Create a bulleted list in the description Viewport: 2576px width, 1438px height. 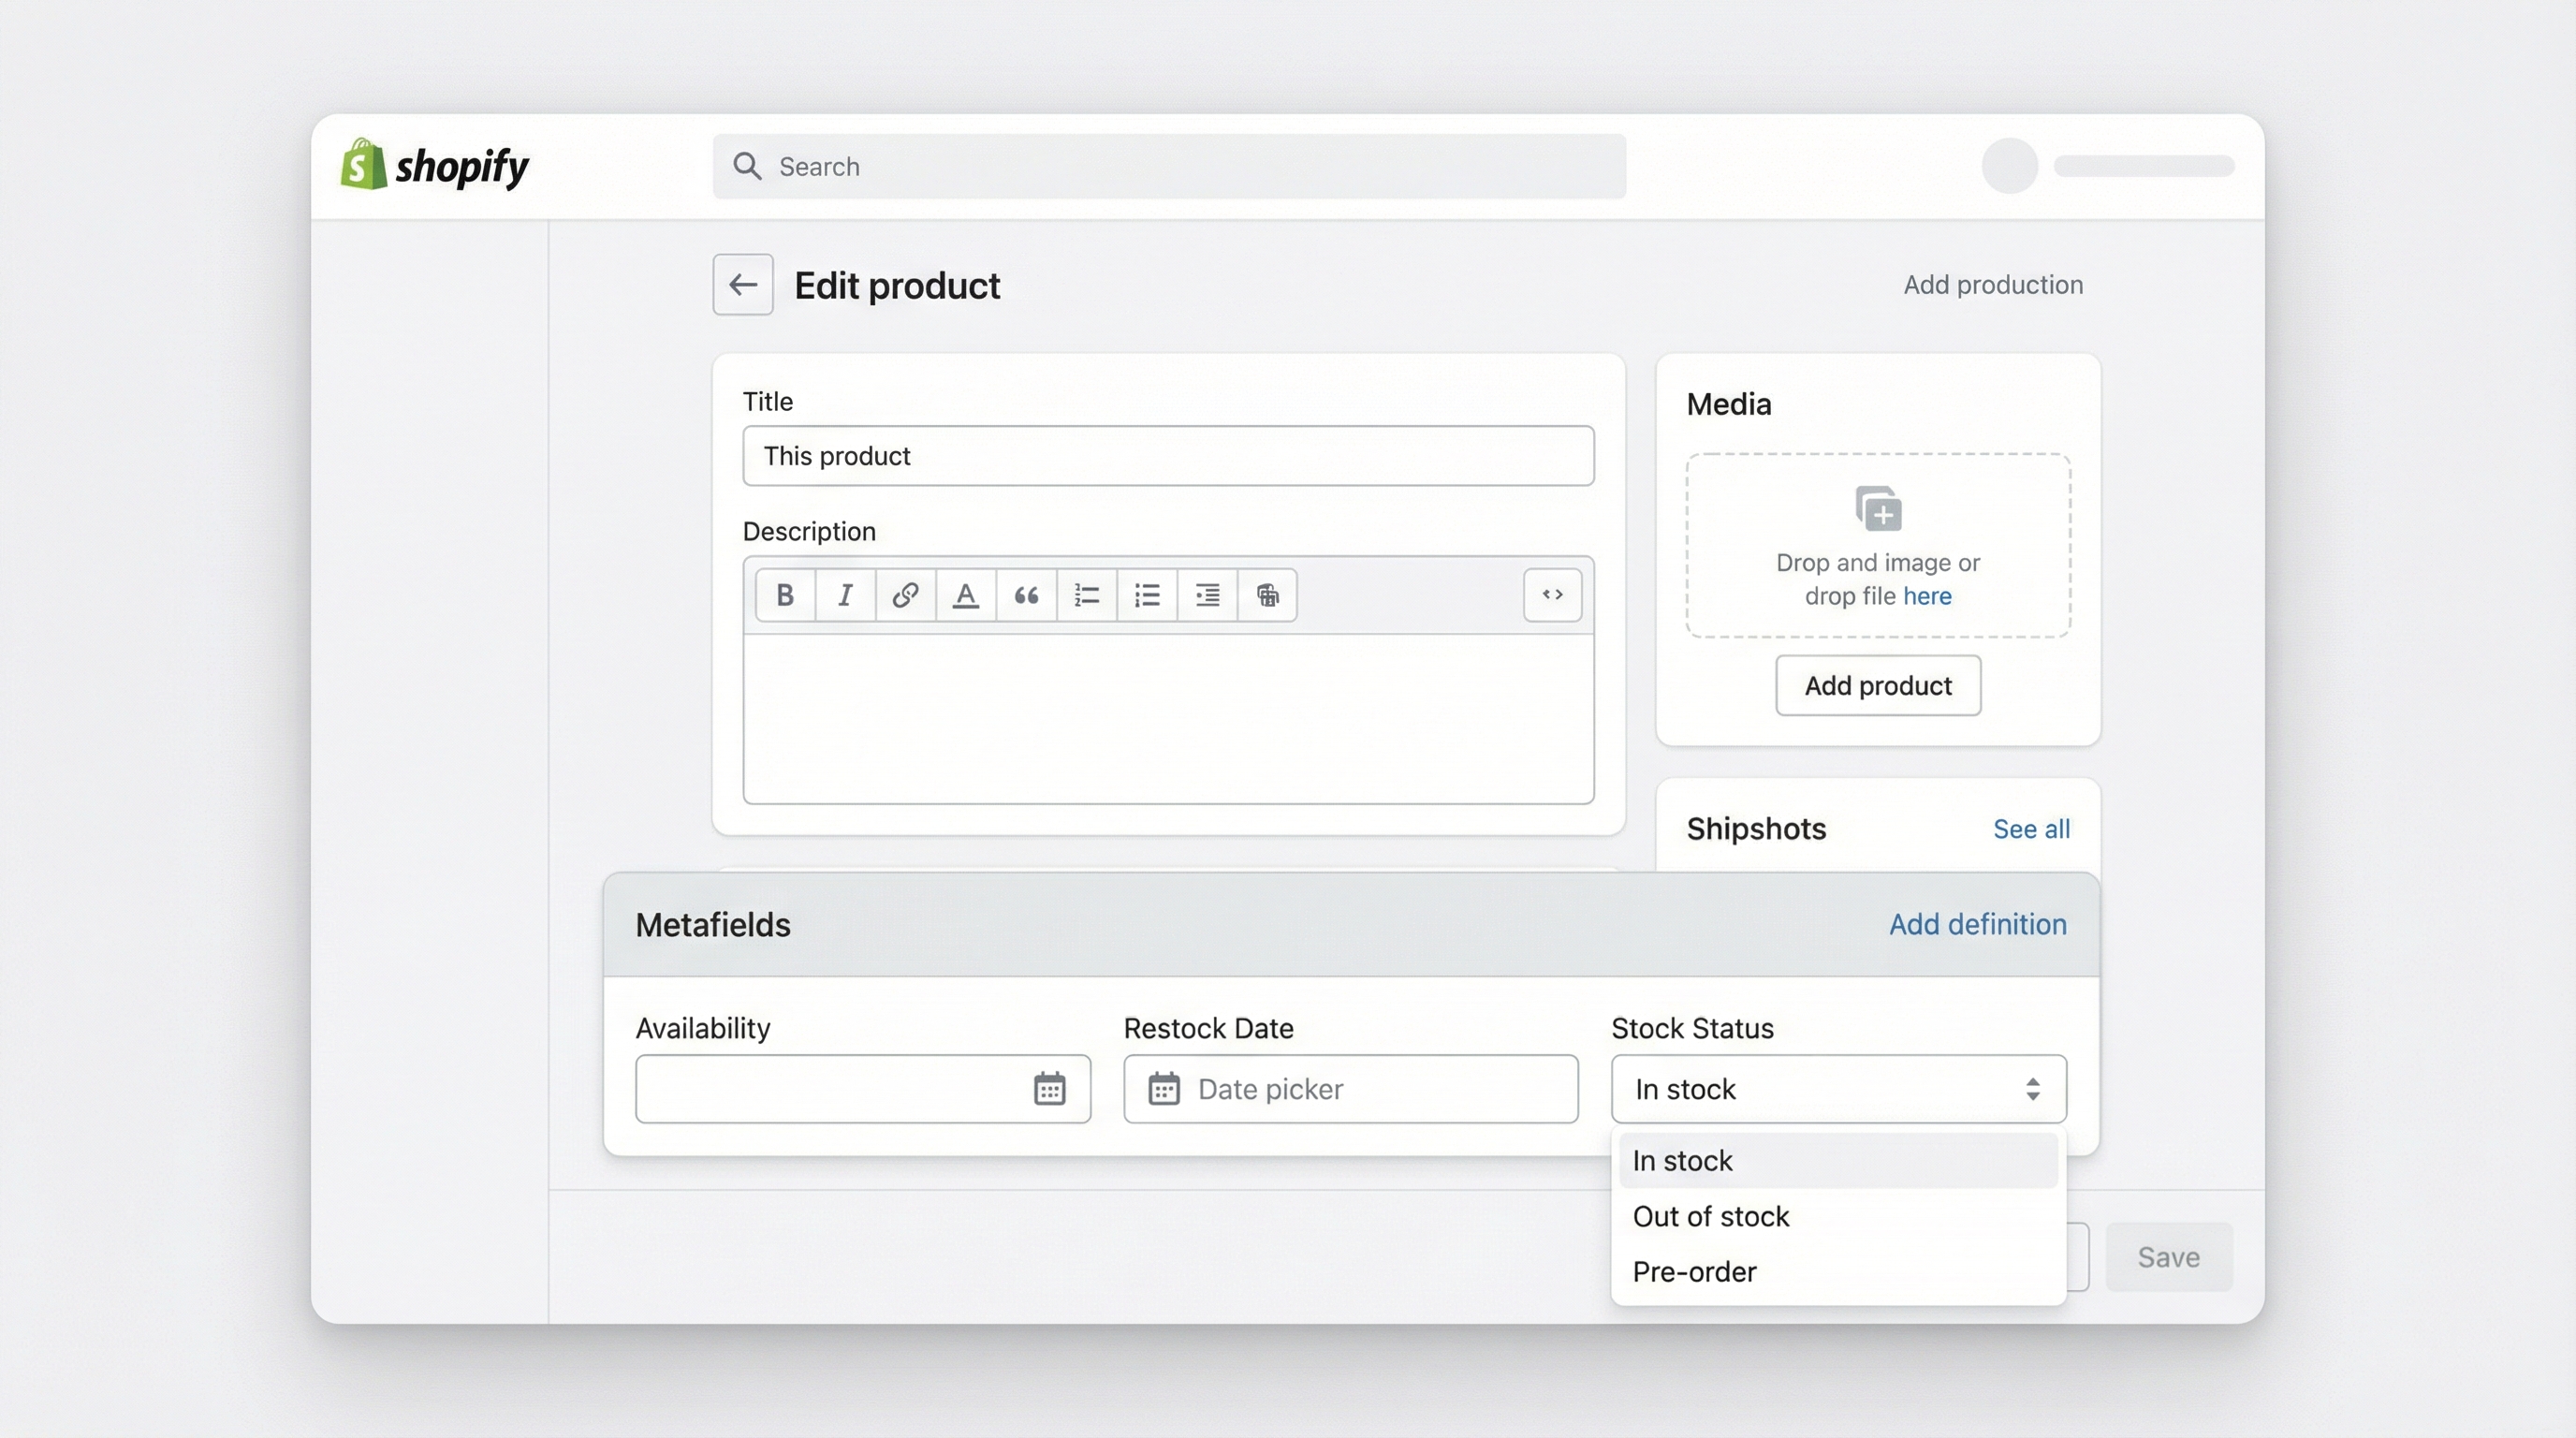point(1146,595)
